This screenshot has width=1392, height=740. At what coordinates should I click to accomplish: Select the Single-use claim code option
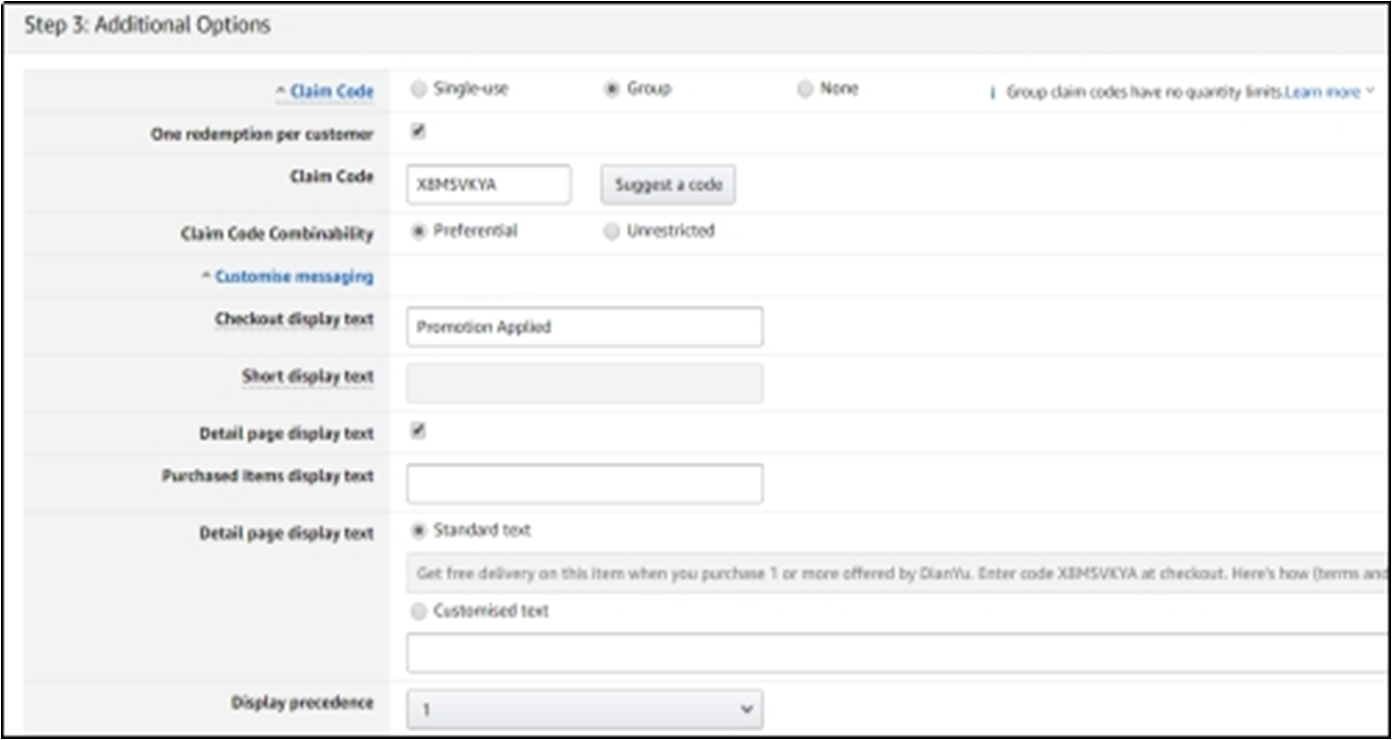[419, 89]
